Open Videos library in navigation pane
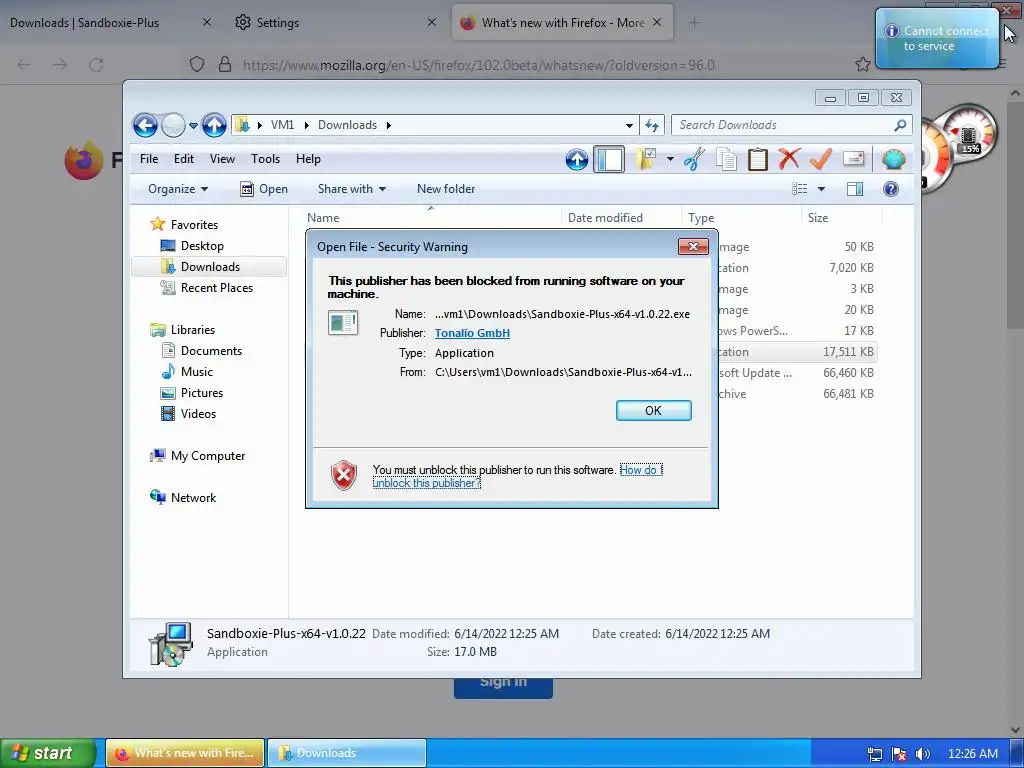The image size is (1024, 768). click(198, 413)
